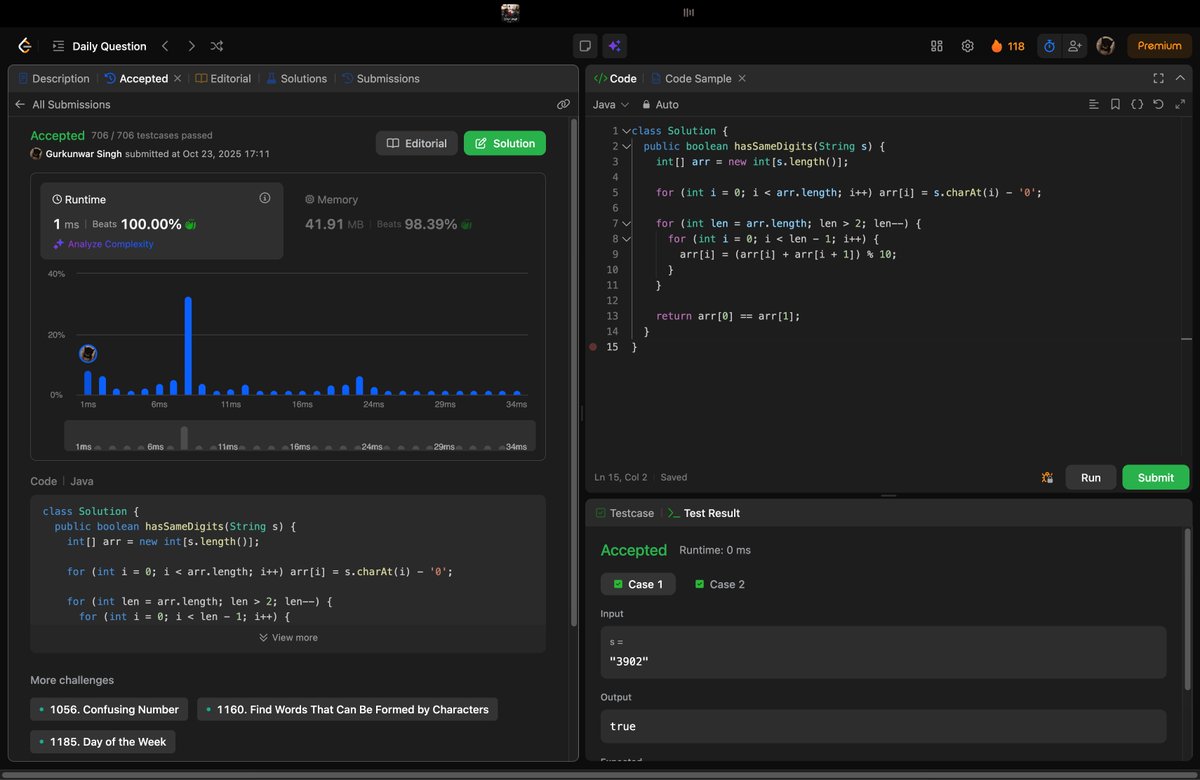Viewport: 1200px width, 780px height.
Task: Expand the editor with diagonal arrows icon
Action: pyautogui.click(x=1180, y=104)
